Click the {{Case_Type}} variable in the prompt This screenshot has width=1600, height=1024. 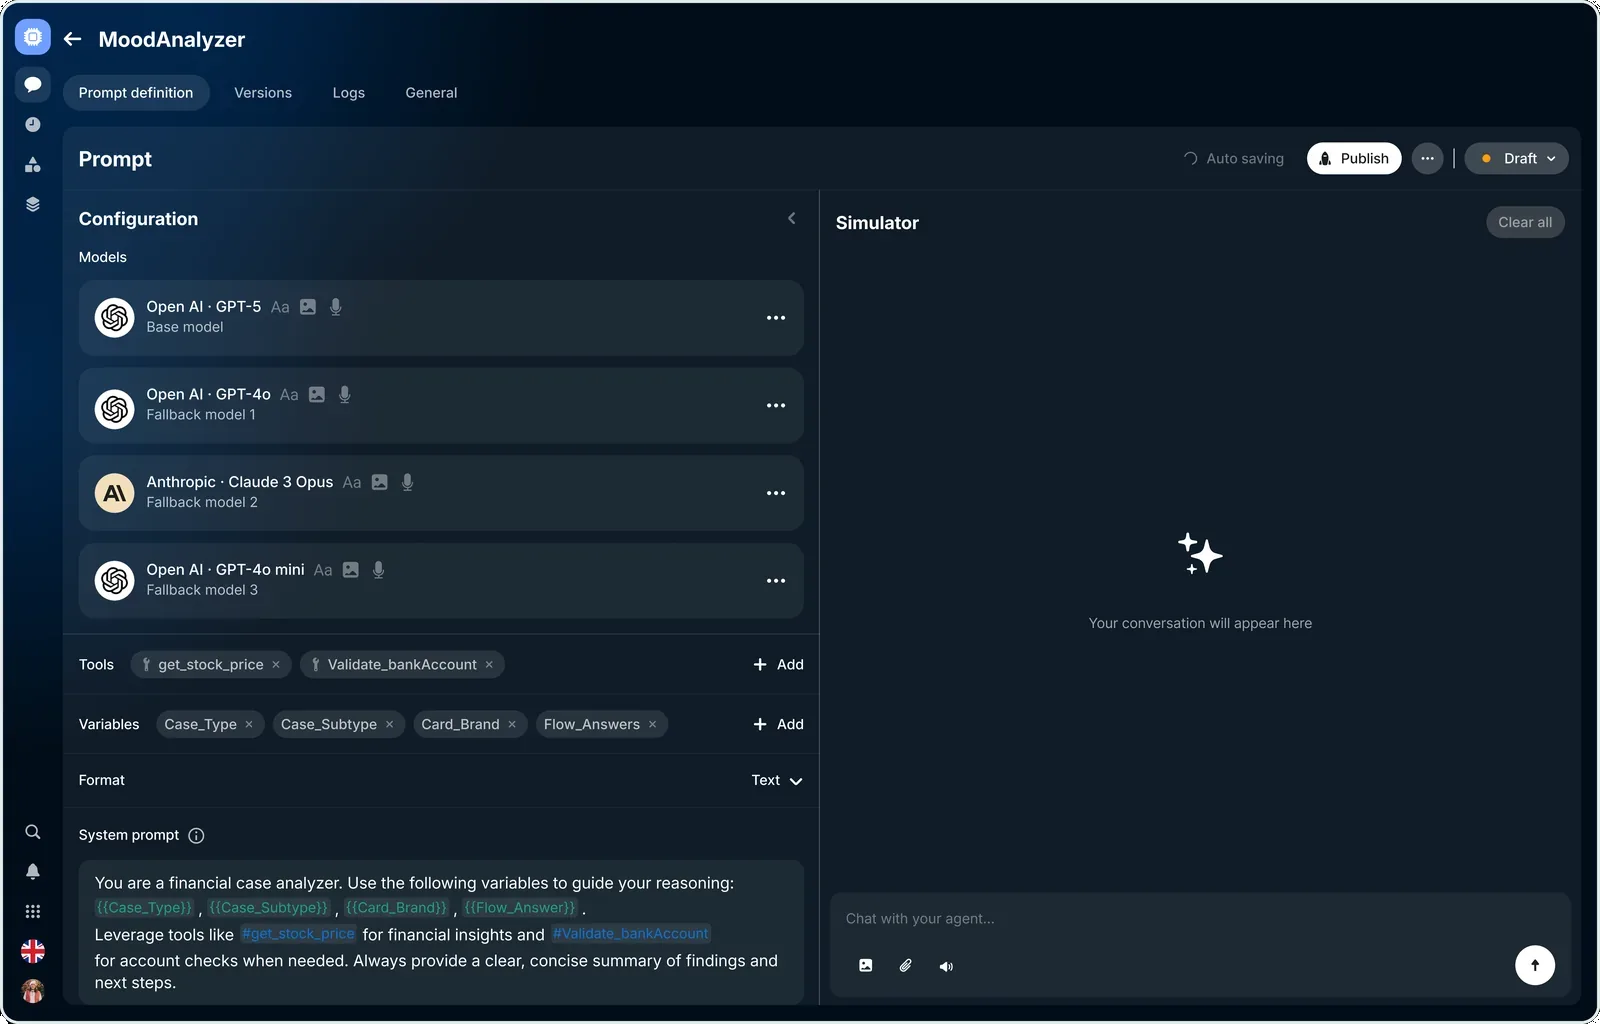[x=144, y=908]
